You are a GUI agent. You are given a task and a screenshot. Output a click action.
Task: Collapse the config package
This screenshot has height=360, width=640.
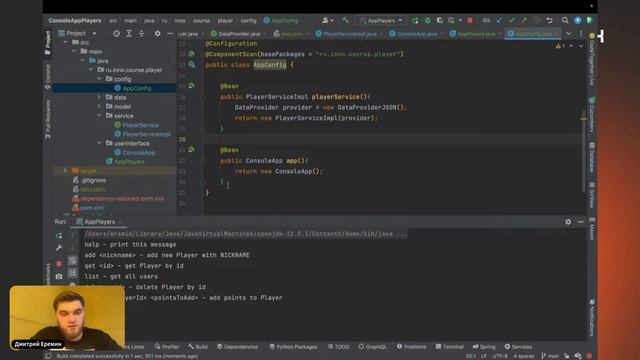tap(99, 79)
